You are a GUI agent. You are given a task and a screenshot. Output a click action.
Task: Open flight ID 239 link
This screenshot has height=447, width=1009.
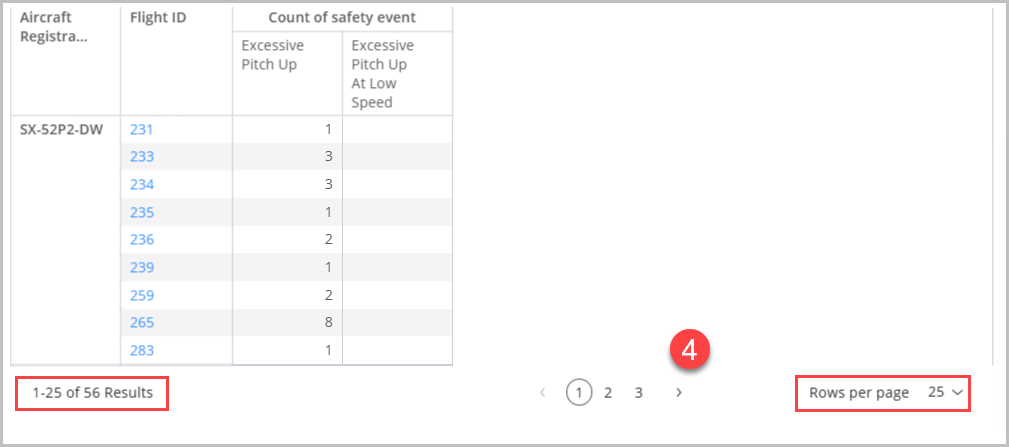click(x=142, y=268)
